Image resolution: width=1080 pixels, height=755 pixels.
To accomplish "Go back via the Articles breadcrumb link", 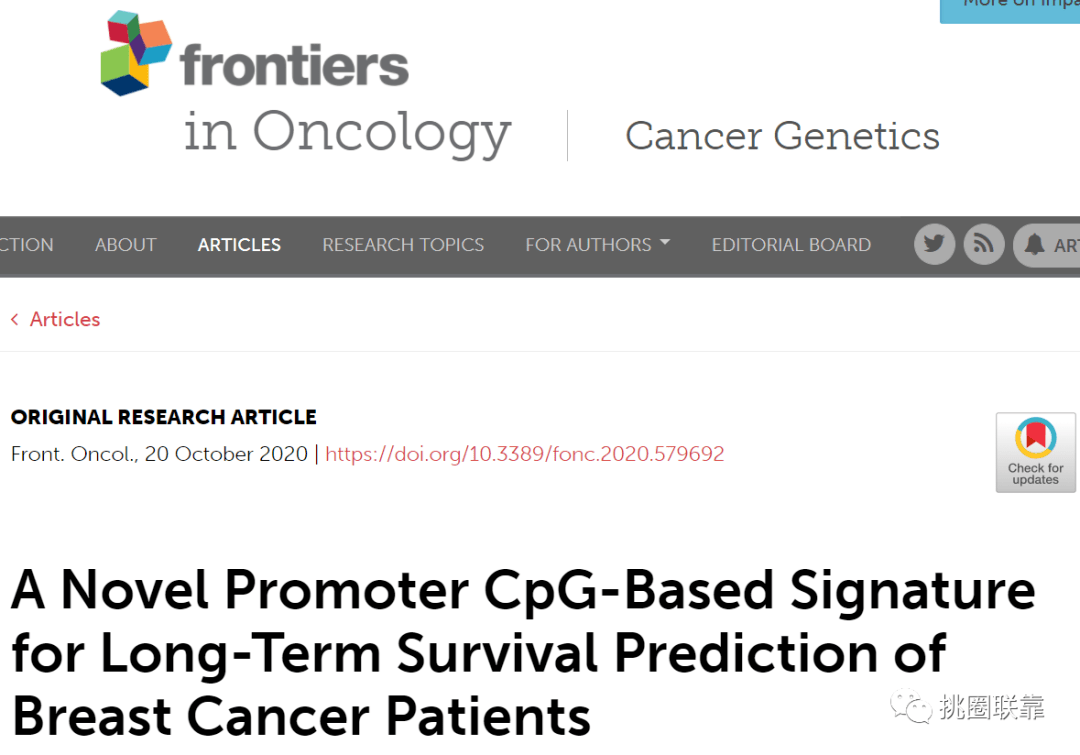I will click(64, 319).
